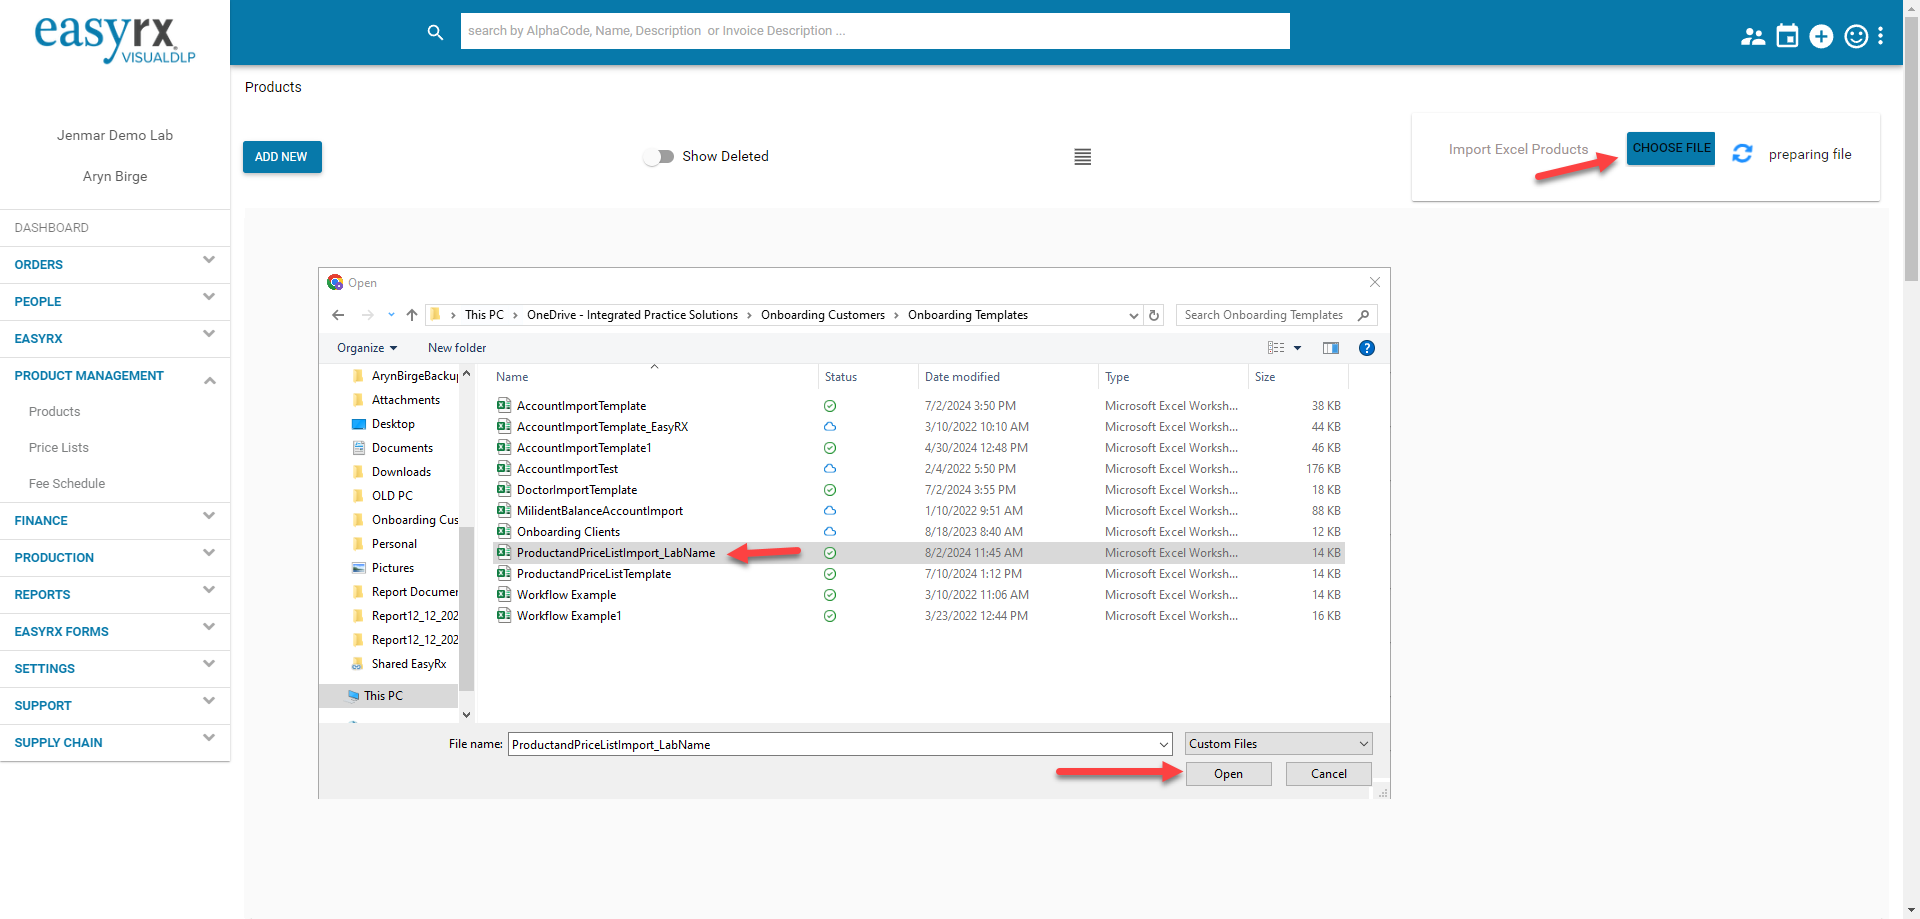Click the search magnifier icon in header
The width and height of the screenshot is (1920, 919).
coord(435,32)
